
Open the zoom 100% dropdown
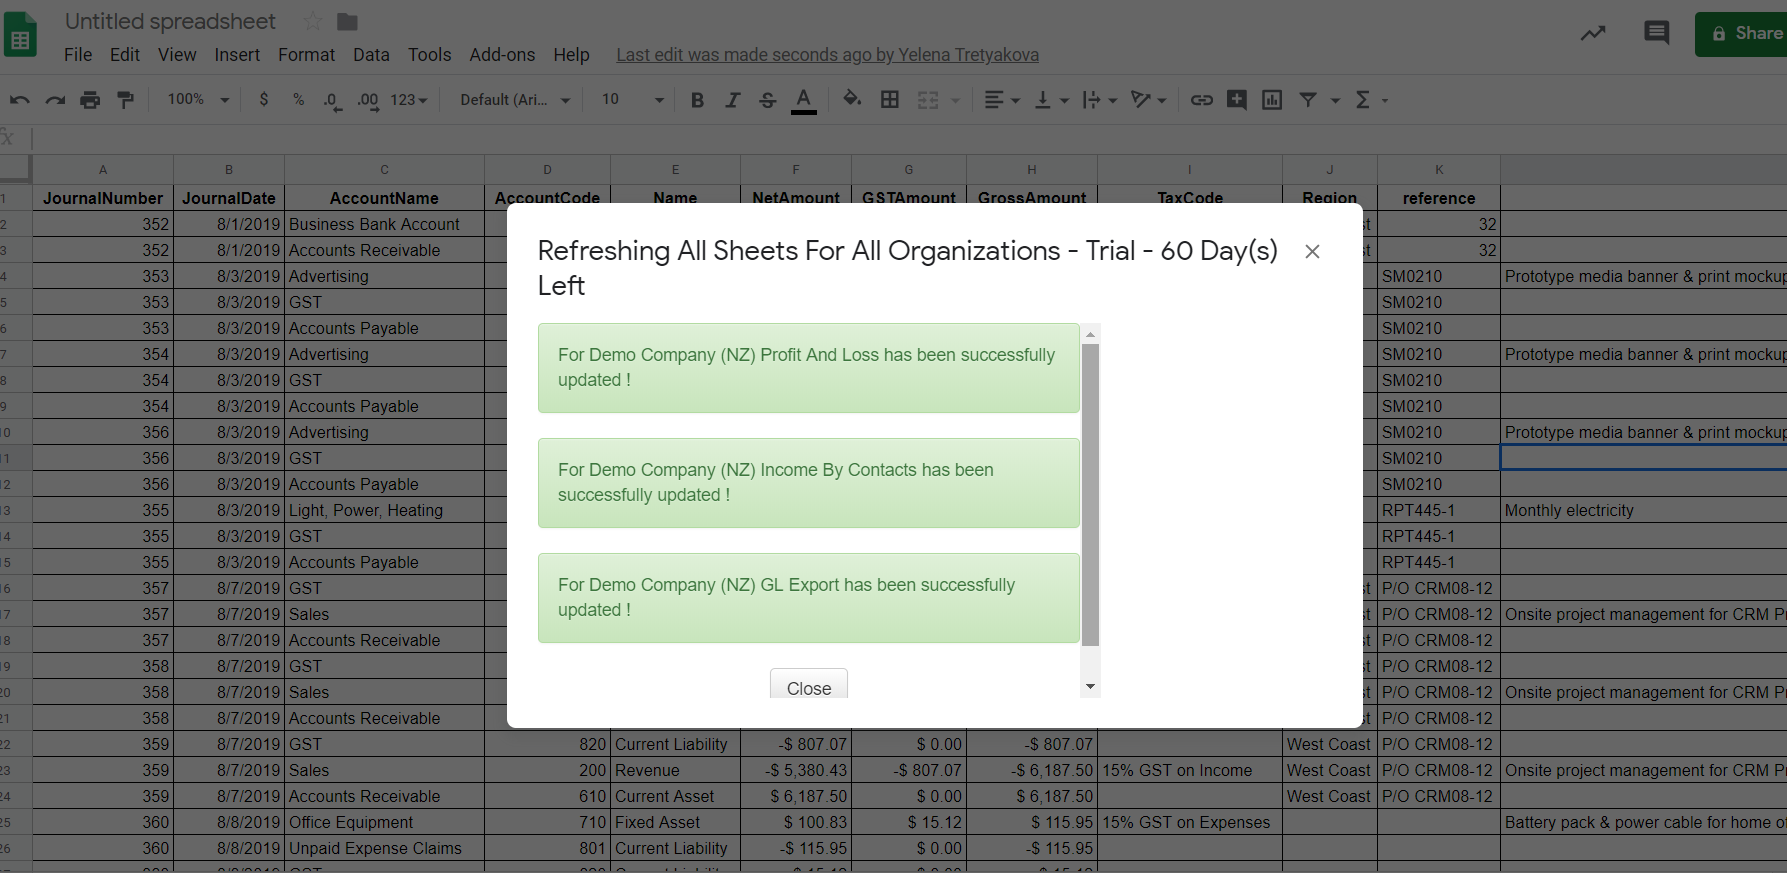pyautogui.click(x=198, y=99)
